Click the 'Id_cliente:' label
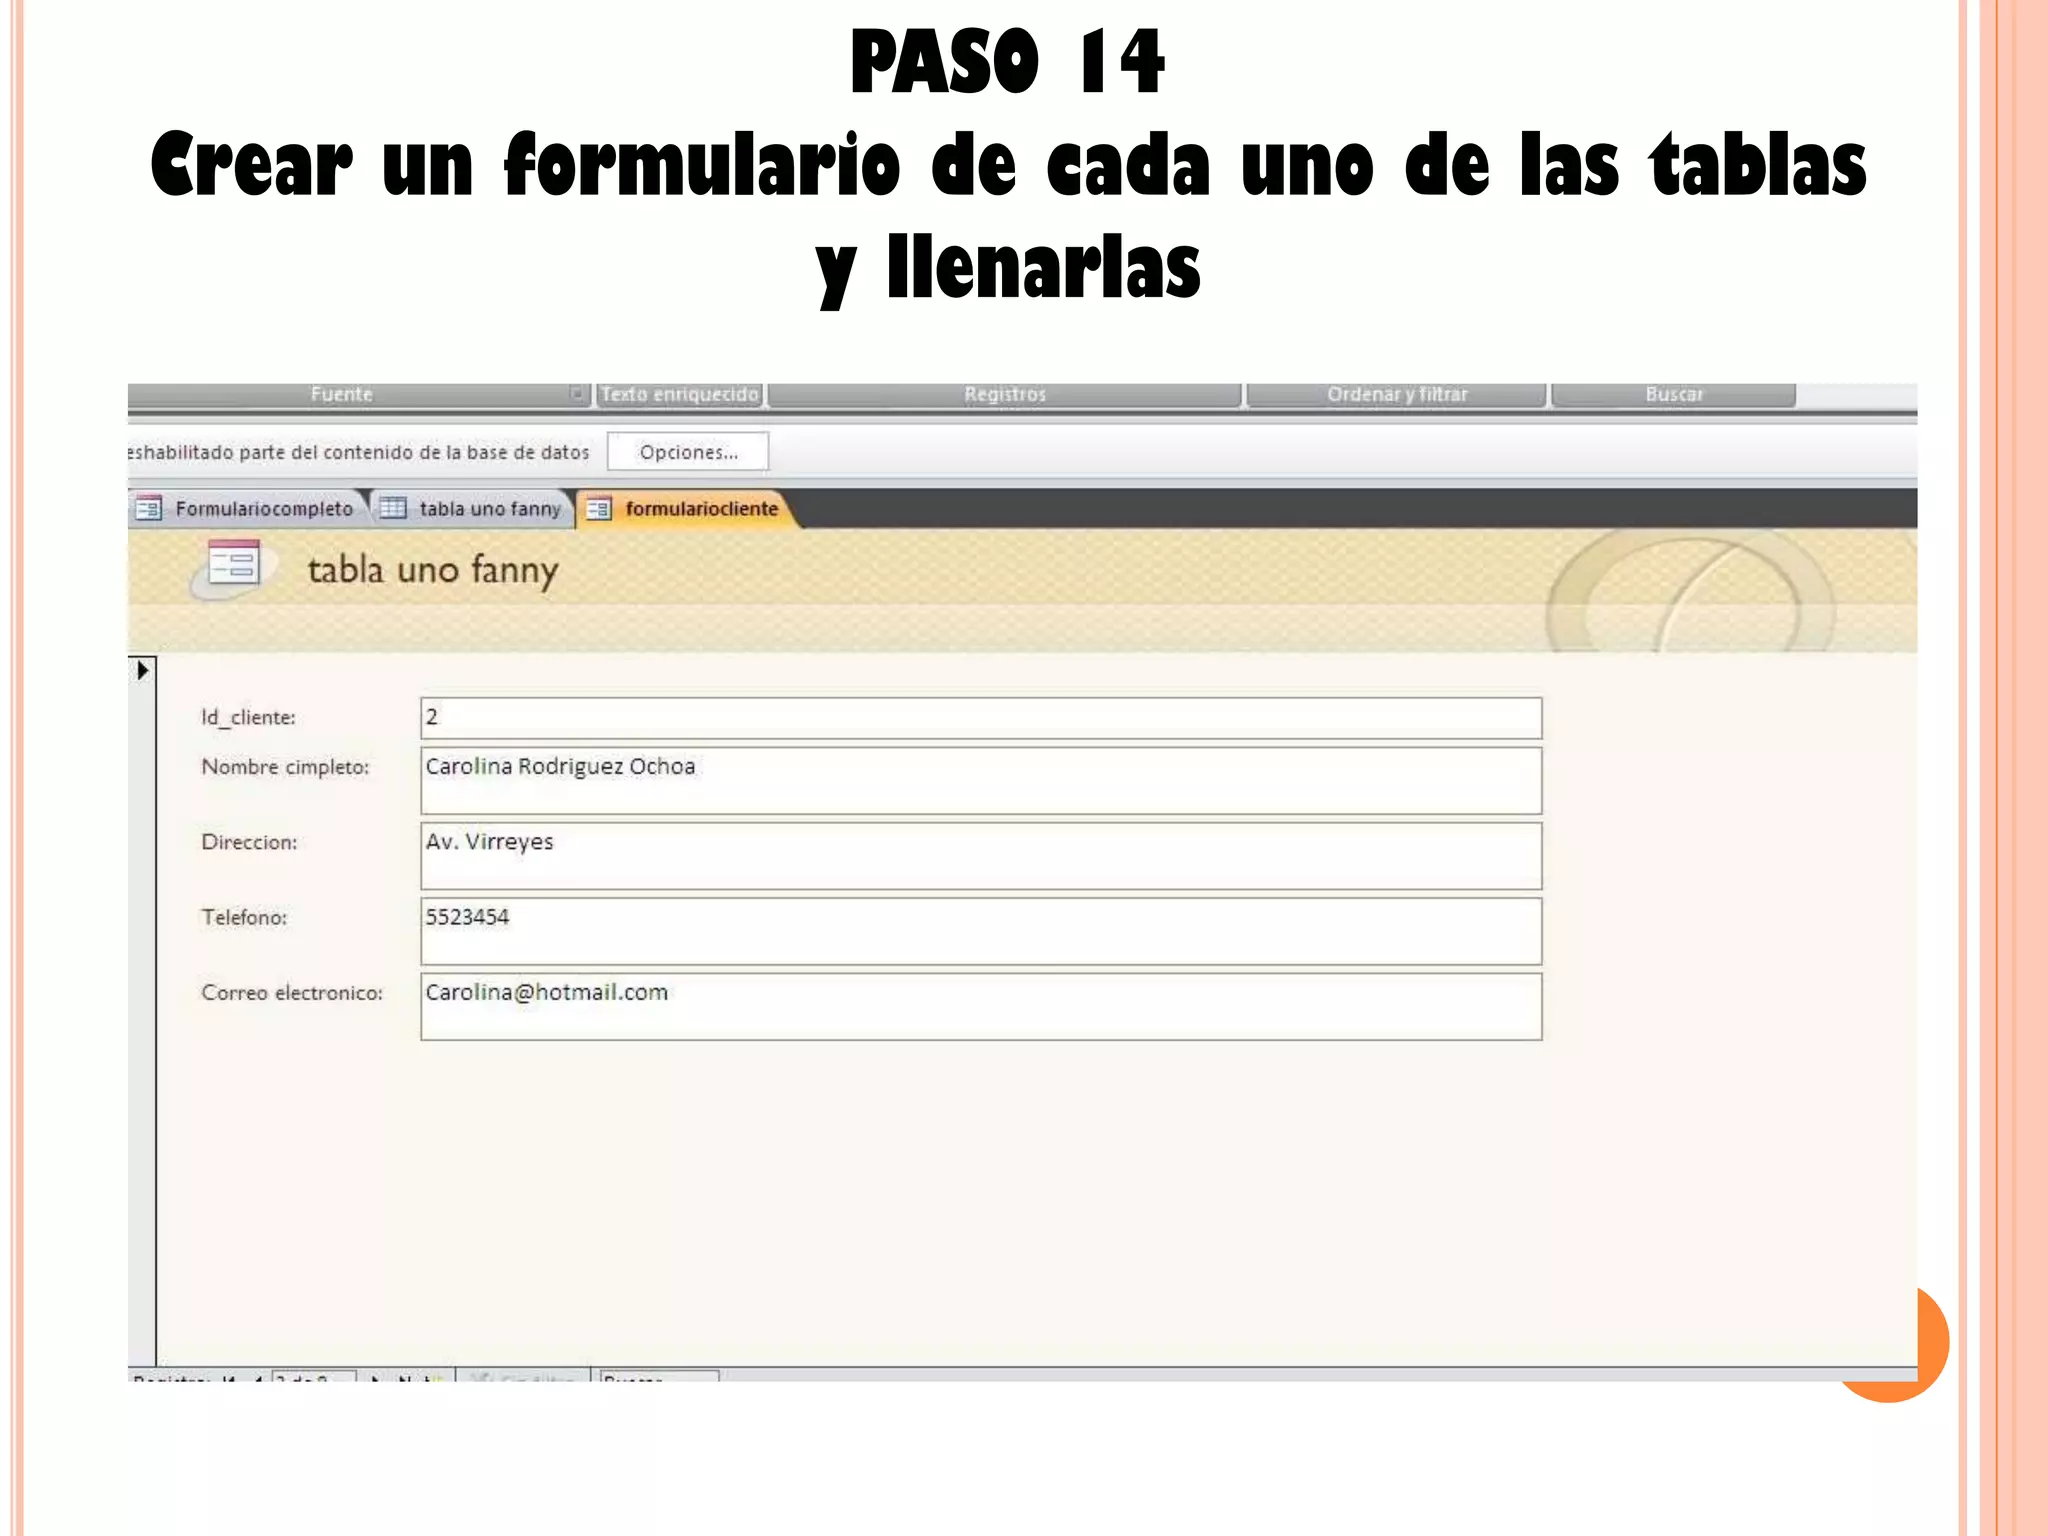The image size is (2048, 1536). pyautogui.click(x=248, y=717)
